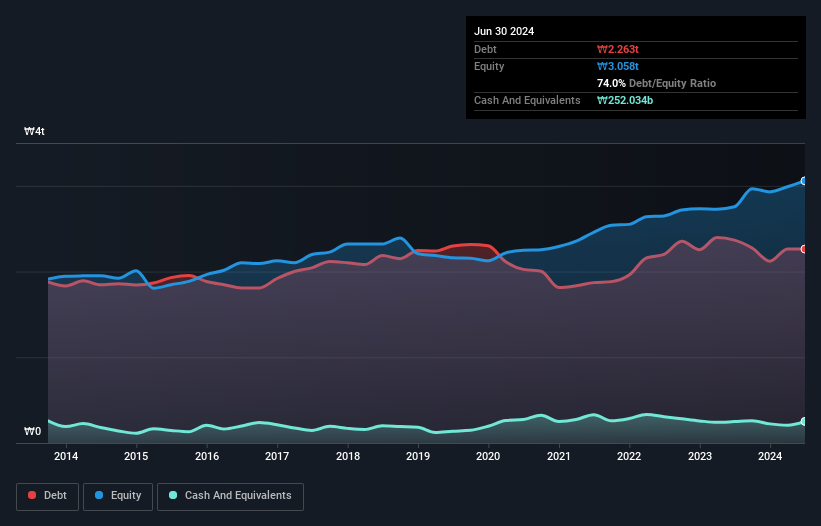Image resolution: width=821 pixels, height=526 pixels.
Task: Click Cash And Equivalents label in tooltip
Action: [527, 100]
